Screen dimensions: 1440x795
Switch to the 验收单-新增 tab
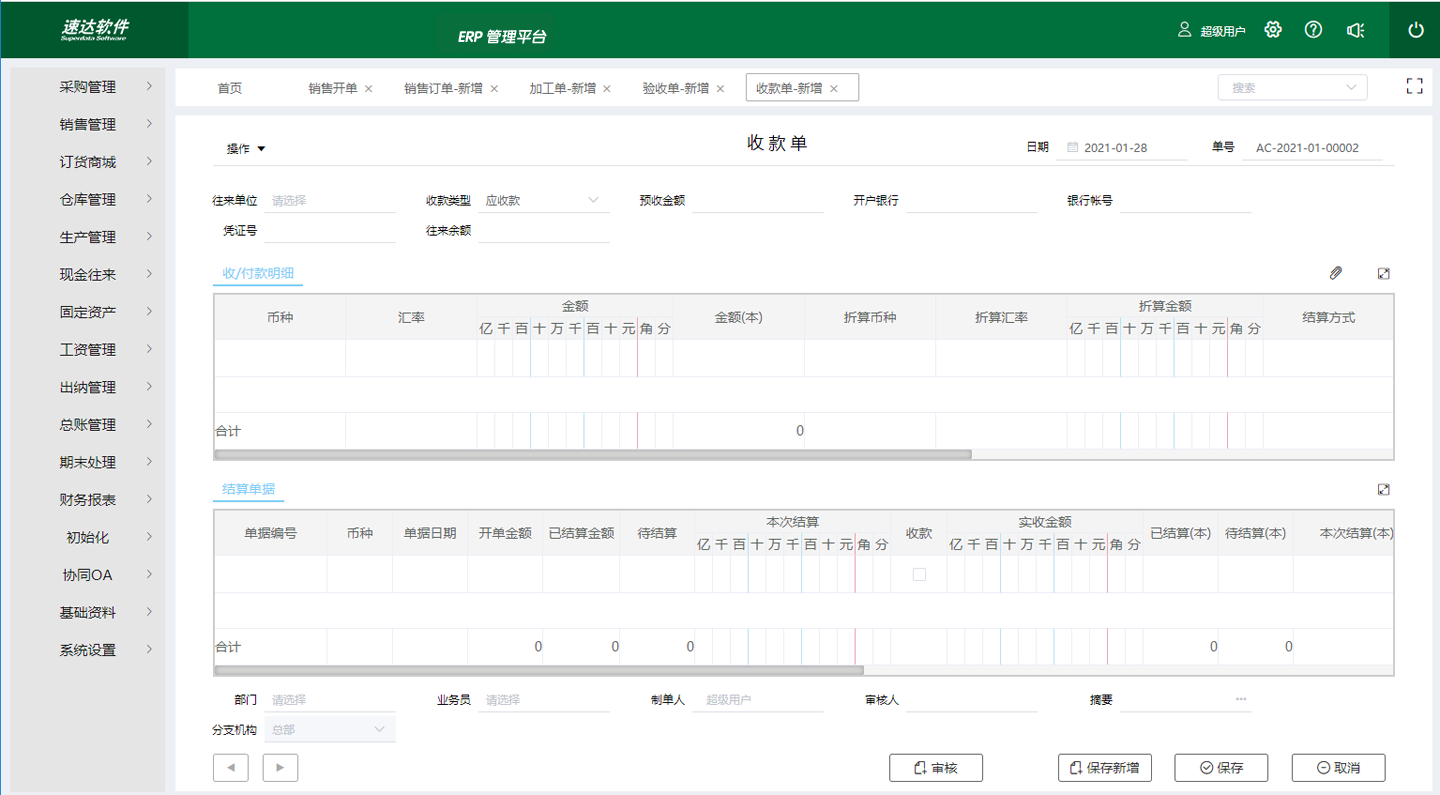click(x=675, y=88)
